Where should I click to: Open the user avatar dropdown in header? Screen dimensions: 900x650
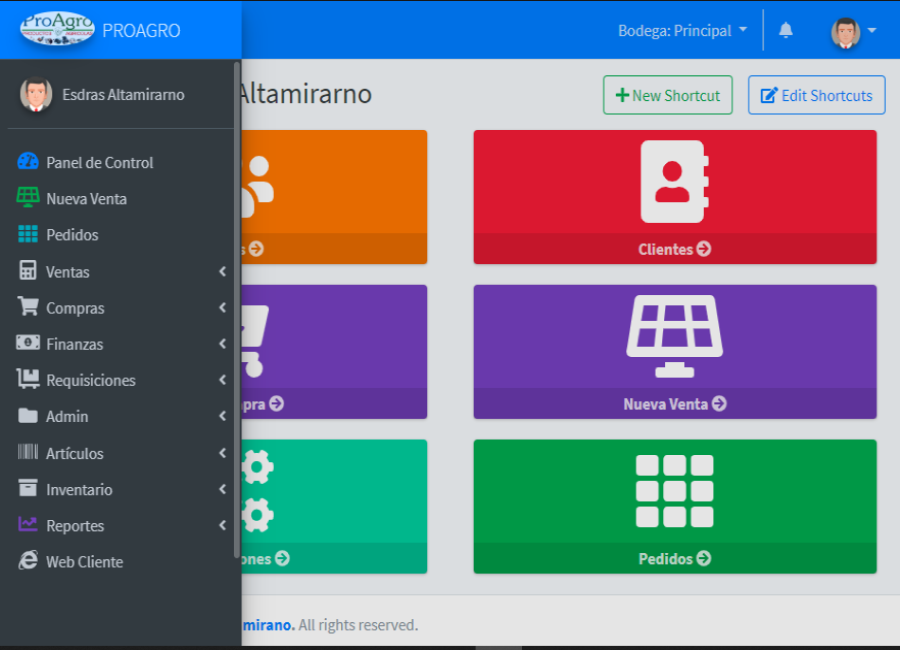853,32
